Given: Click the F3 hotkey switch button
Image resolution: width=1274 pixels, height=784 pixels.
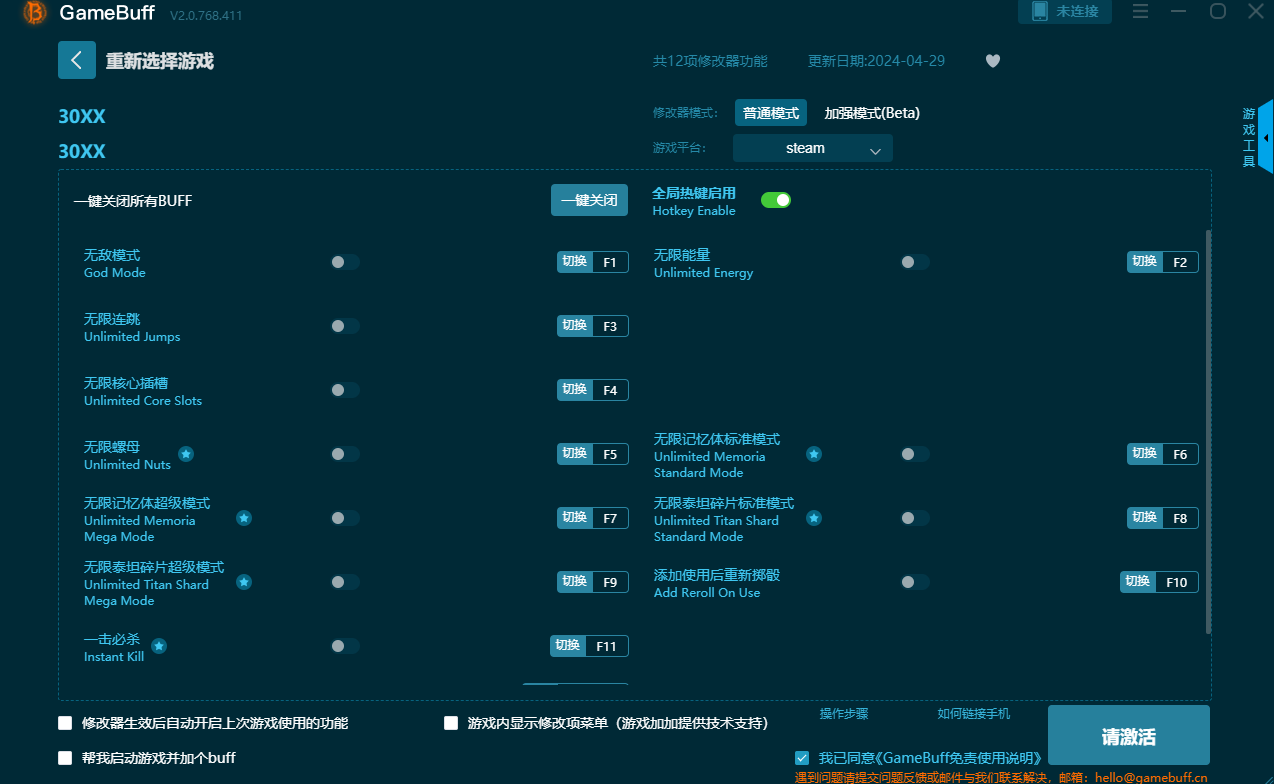Looking at the screenshot, I should pyautogui.click(x=593, y=326).
